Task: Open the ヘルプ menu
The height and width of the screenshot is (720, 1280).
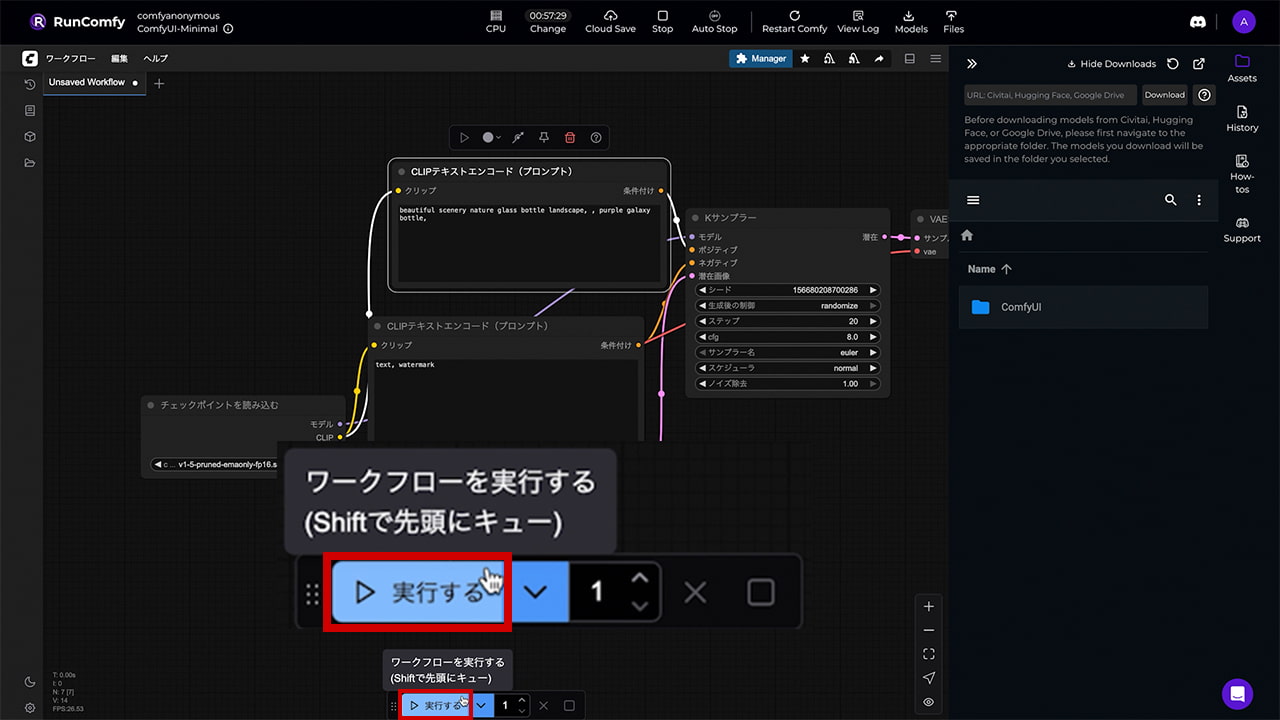Action: 155,59
